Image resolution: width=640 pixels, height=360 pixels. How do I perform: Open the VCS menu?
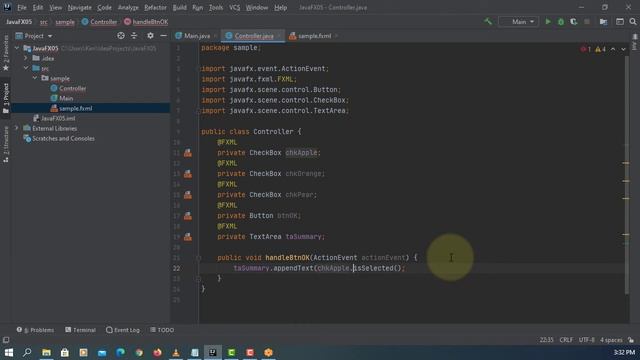pos(234,7)
